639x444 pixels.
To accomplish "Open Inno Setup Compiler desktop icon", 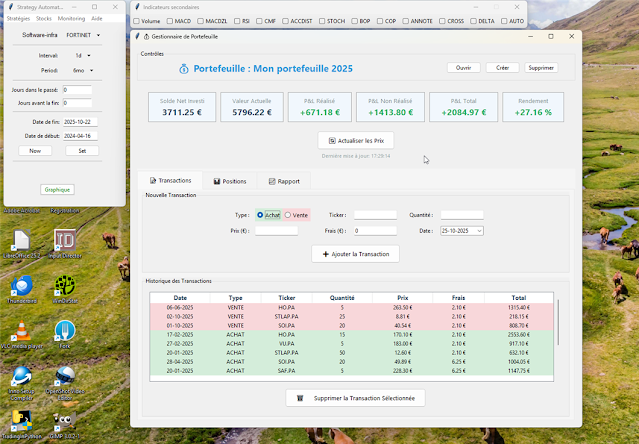I will click(19, 377).
